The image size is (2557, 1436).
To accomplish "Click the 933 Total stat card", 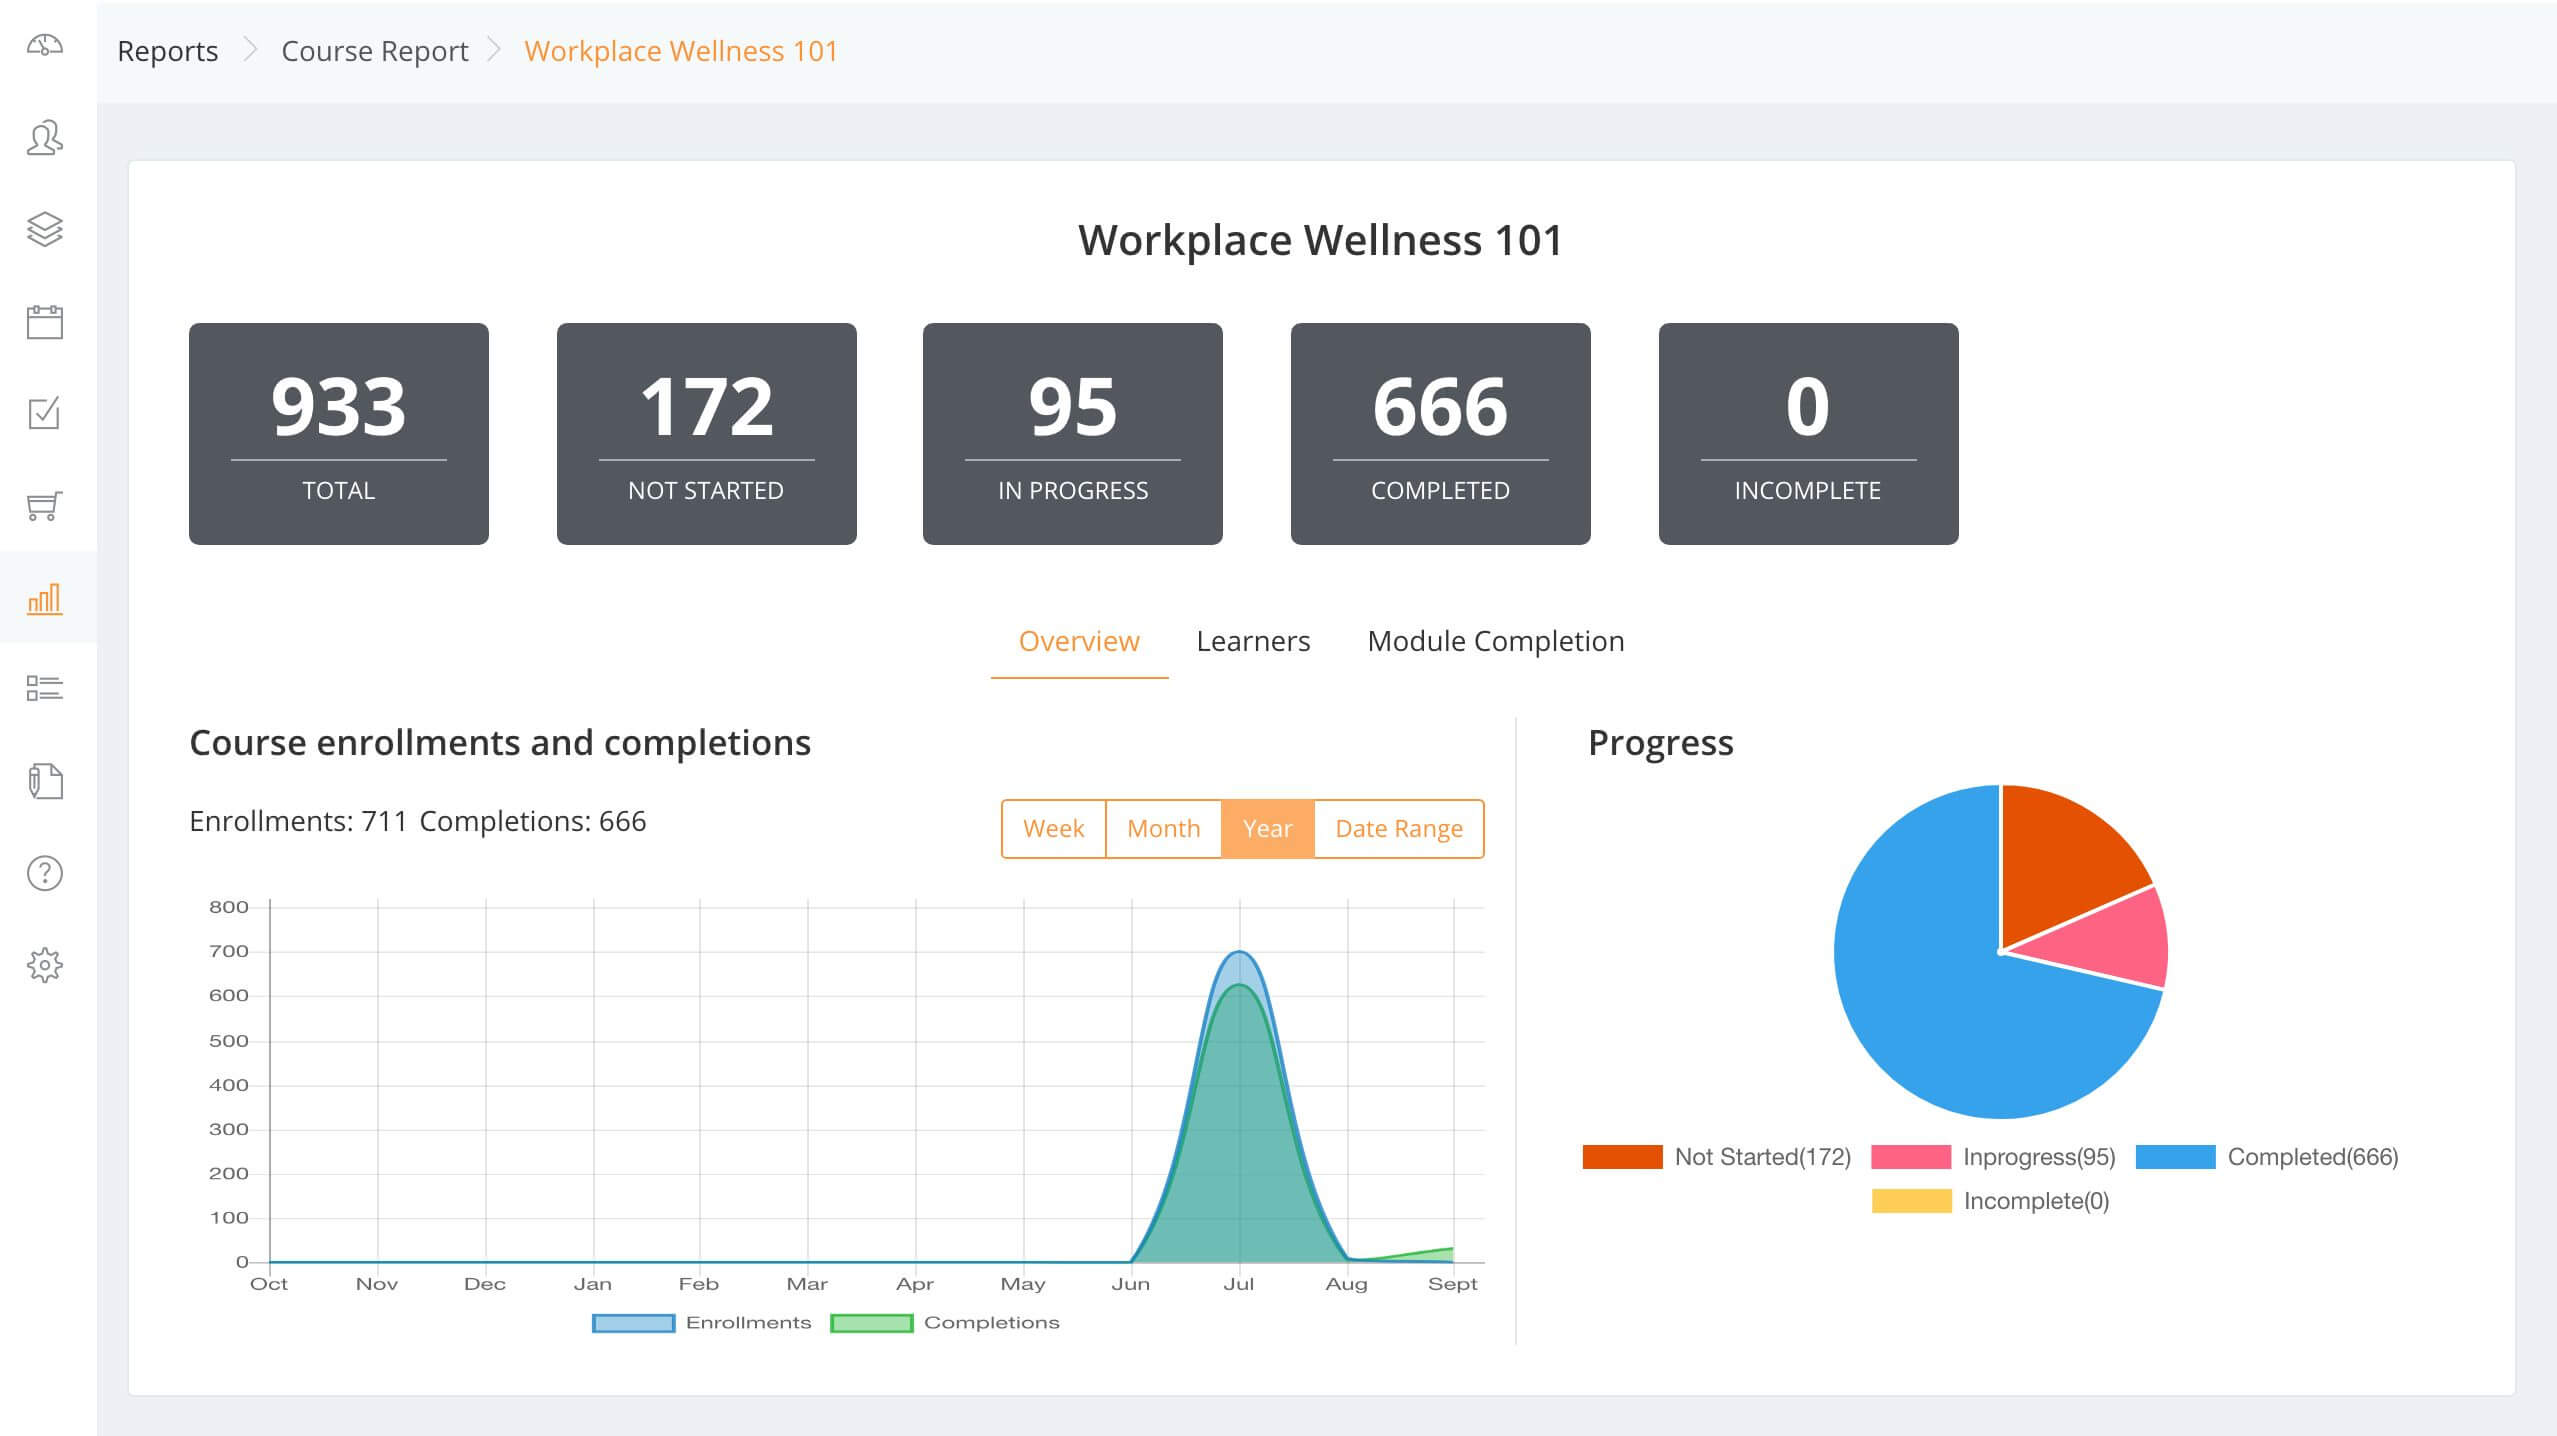I will point(339,434).
